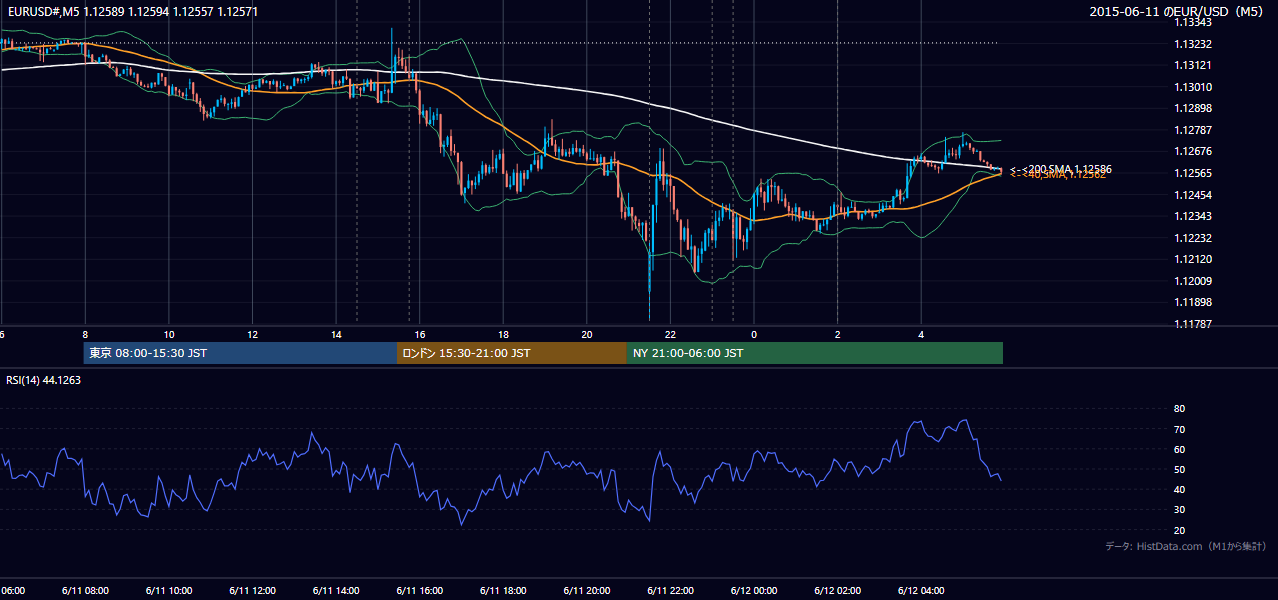Click the 6/11 18:00 date label
The image size is (1278, 600).
pyautogui.click(x=503, y=590)
